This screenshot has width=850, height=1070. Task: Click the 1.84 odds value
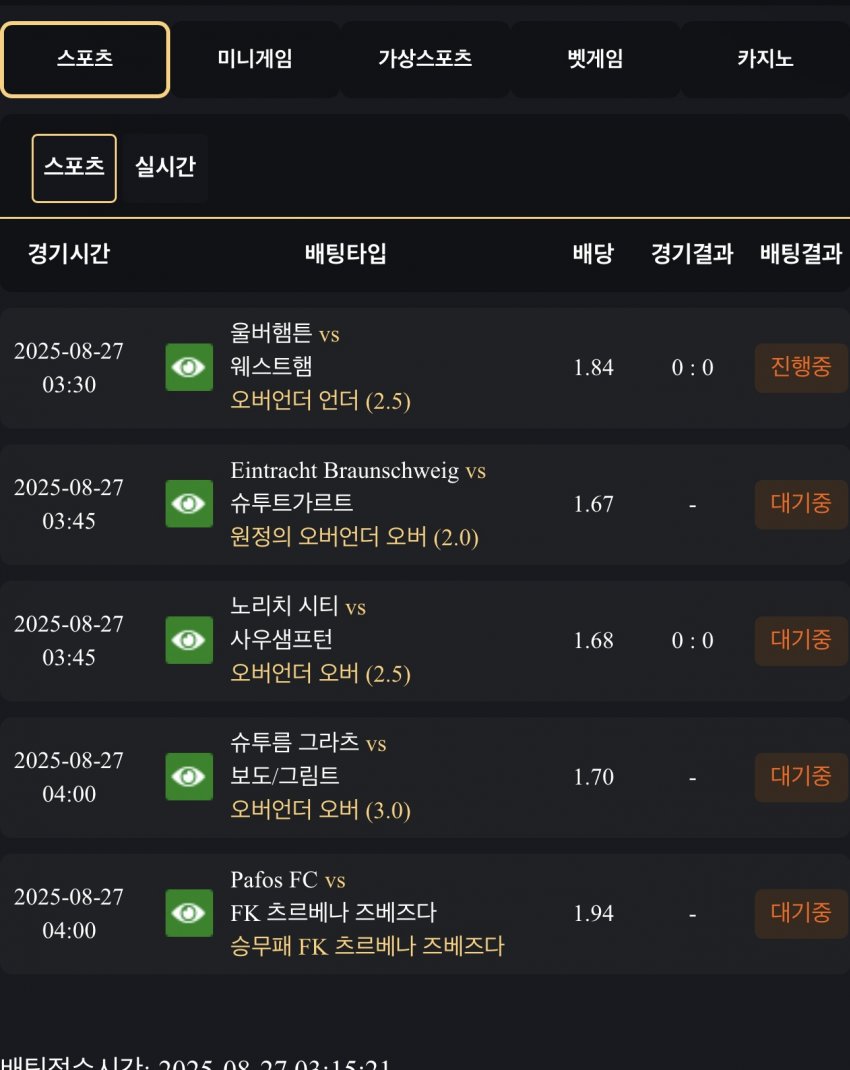pyautogui.click(x=593, y=368)
